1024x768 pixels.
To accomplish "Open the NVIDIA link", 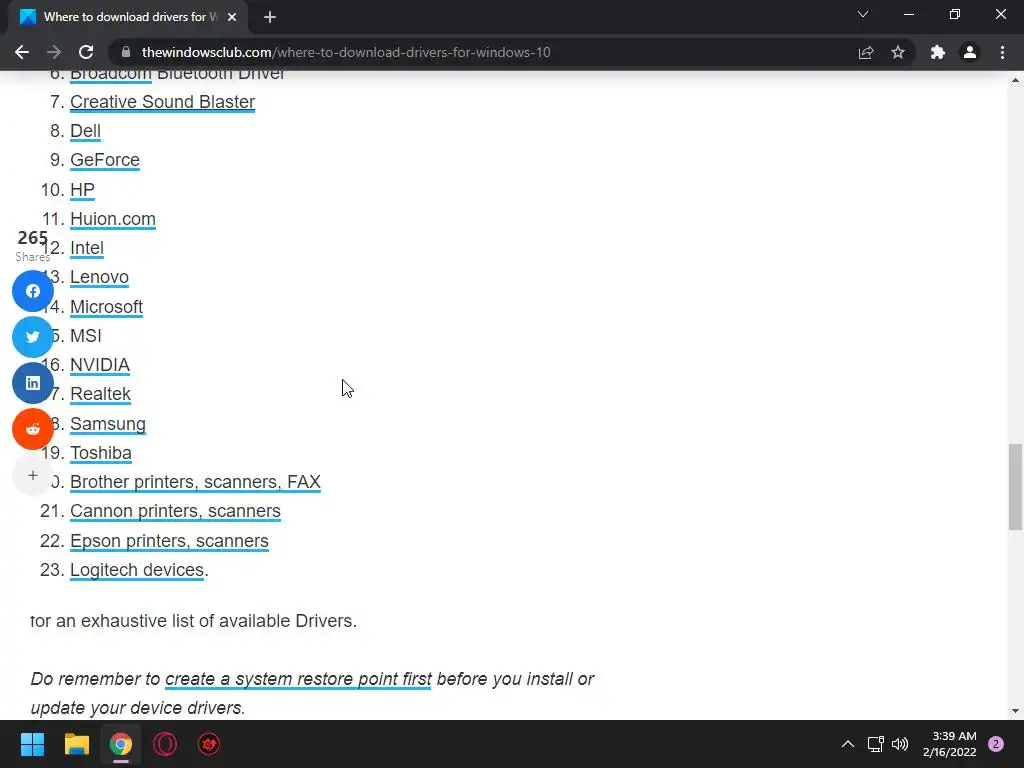I will pos(100,365).
